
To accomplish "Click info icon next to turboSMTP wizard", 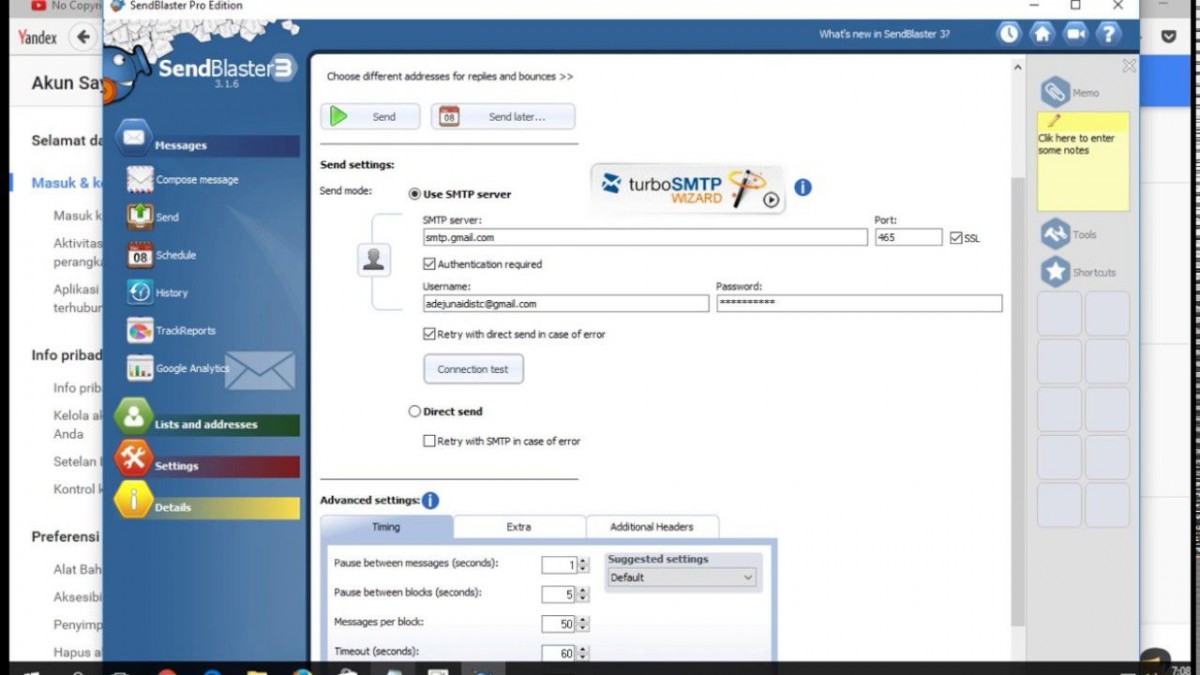I will tap(802, 187).
